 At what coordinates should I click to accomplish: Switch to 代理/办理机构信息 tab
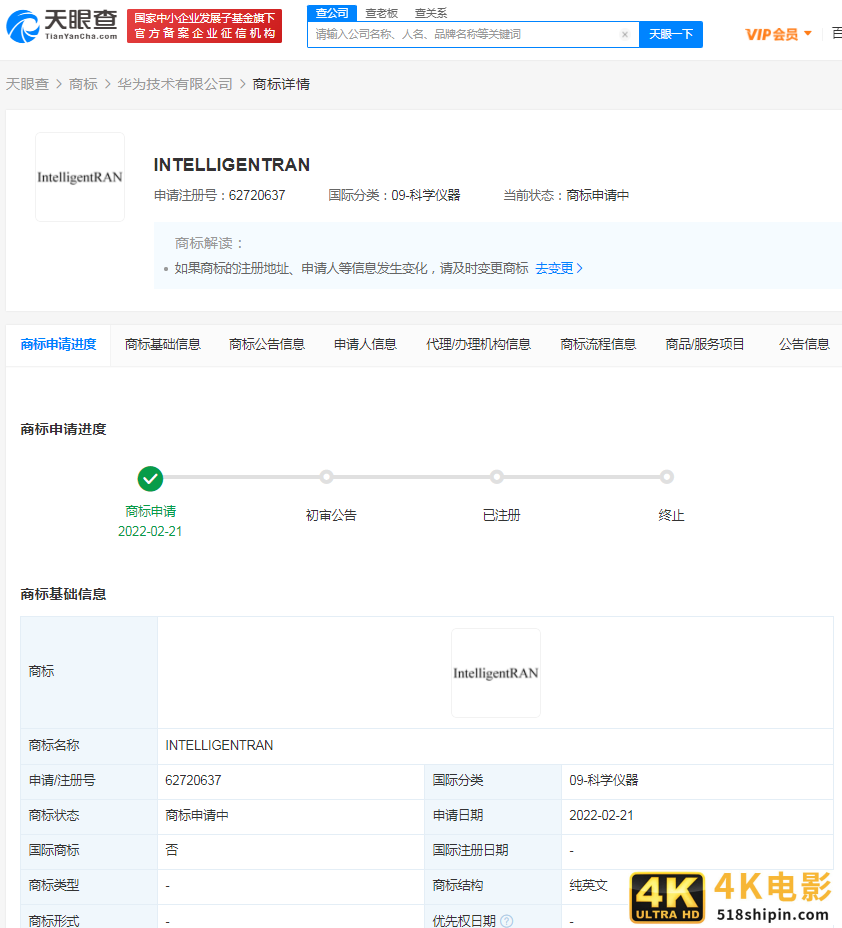pyautogui.click(x=478, y=344)
